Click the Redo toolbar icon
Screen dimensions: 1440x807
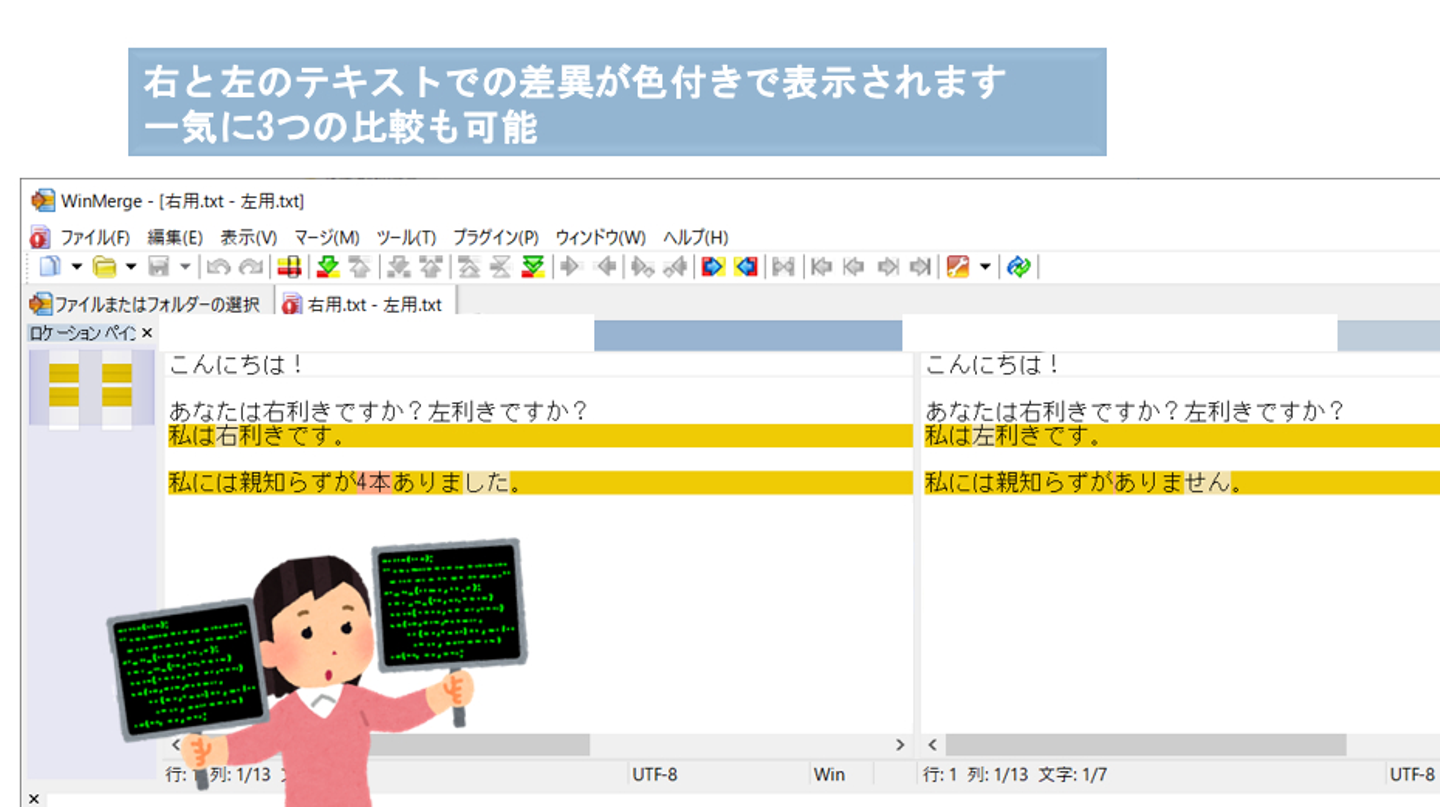coord(250,267)
